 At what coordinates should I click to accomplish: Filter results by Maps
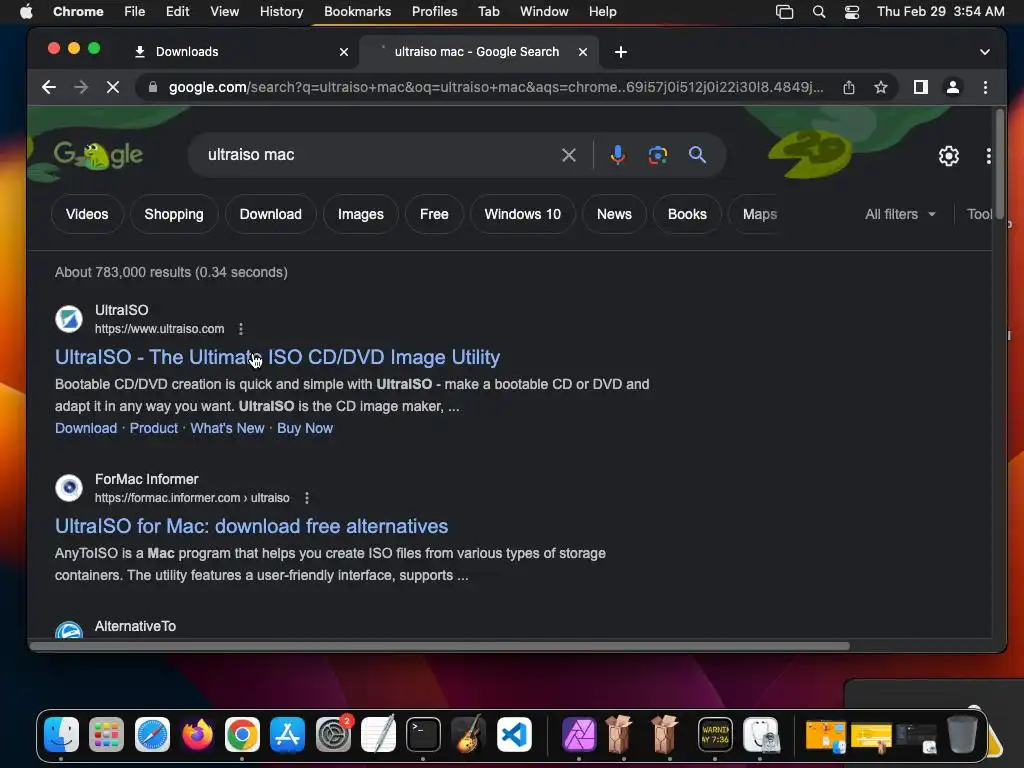click(x=760, y=214)
